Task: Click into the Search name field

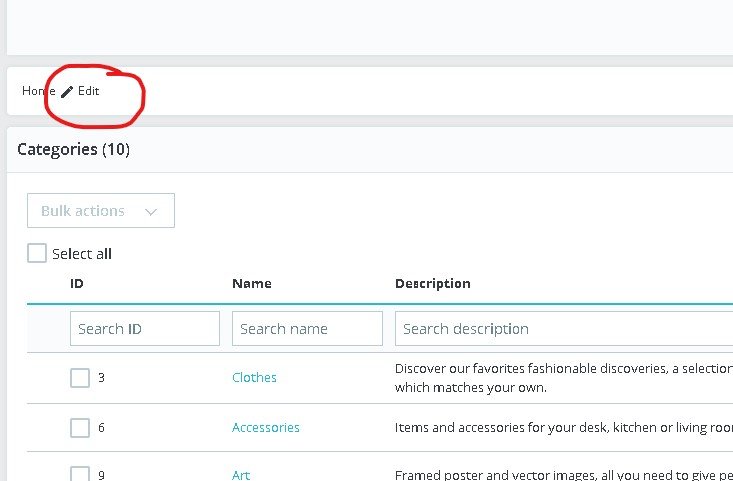Action: pos(307,329)
